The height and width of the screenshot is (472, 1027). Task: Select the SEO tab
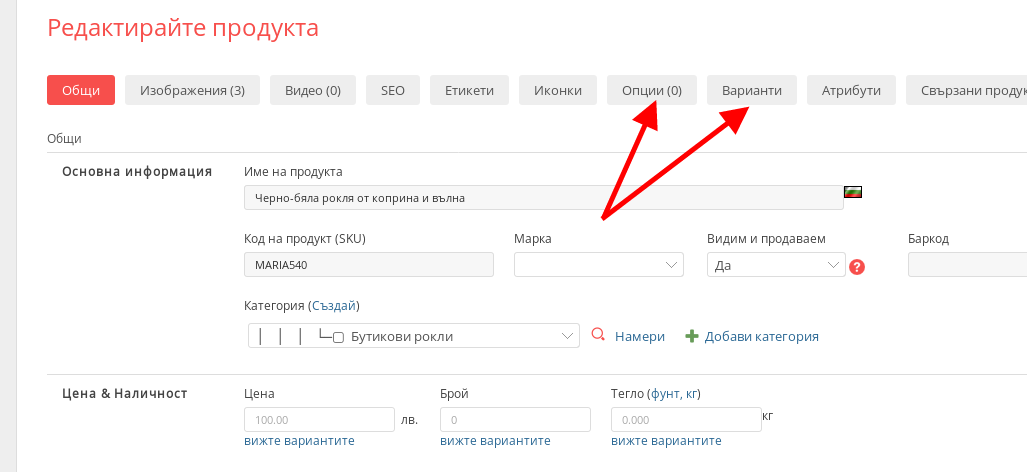pos(392,90)
